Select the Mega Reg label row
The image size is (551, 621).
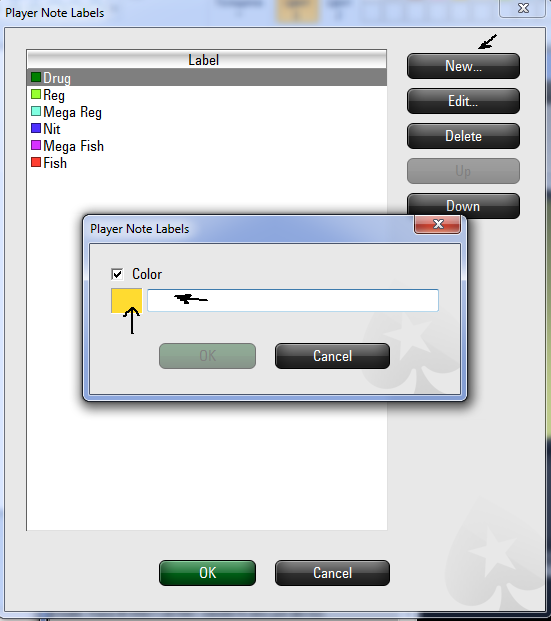tap(207, 112)
